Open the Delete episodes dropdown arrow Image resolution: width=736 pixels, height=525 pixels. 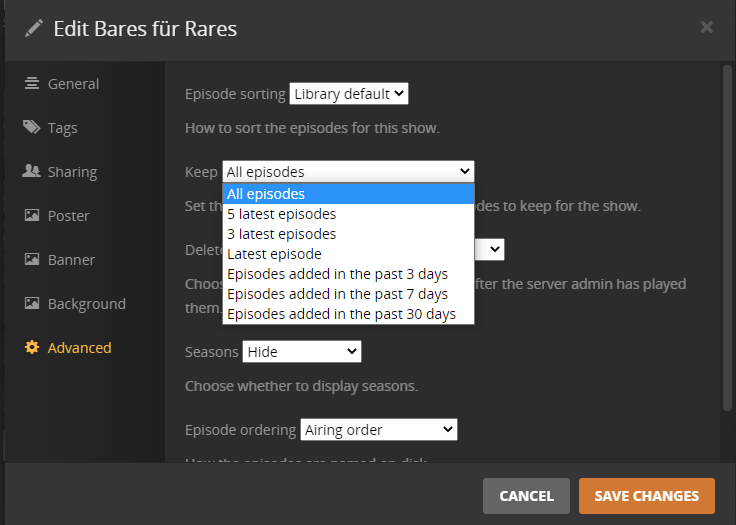coord(494,249)
